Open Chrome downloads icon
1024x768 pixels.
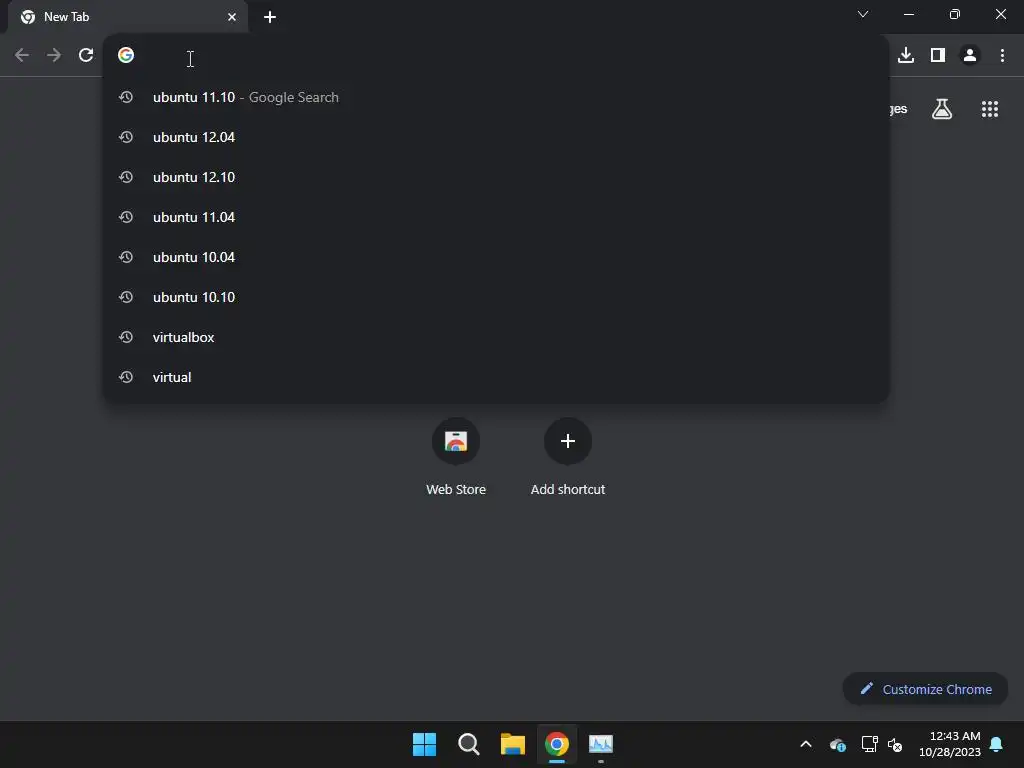click(906, 56)
